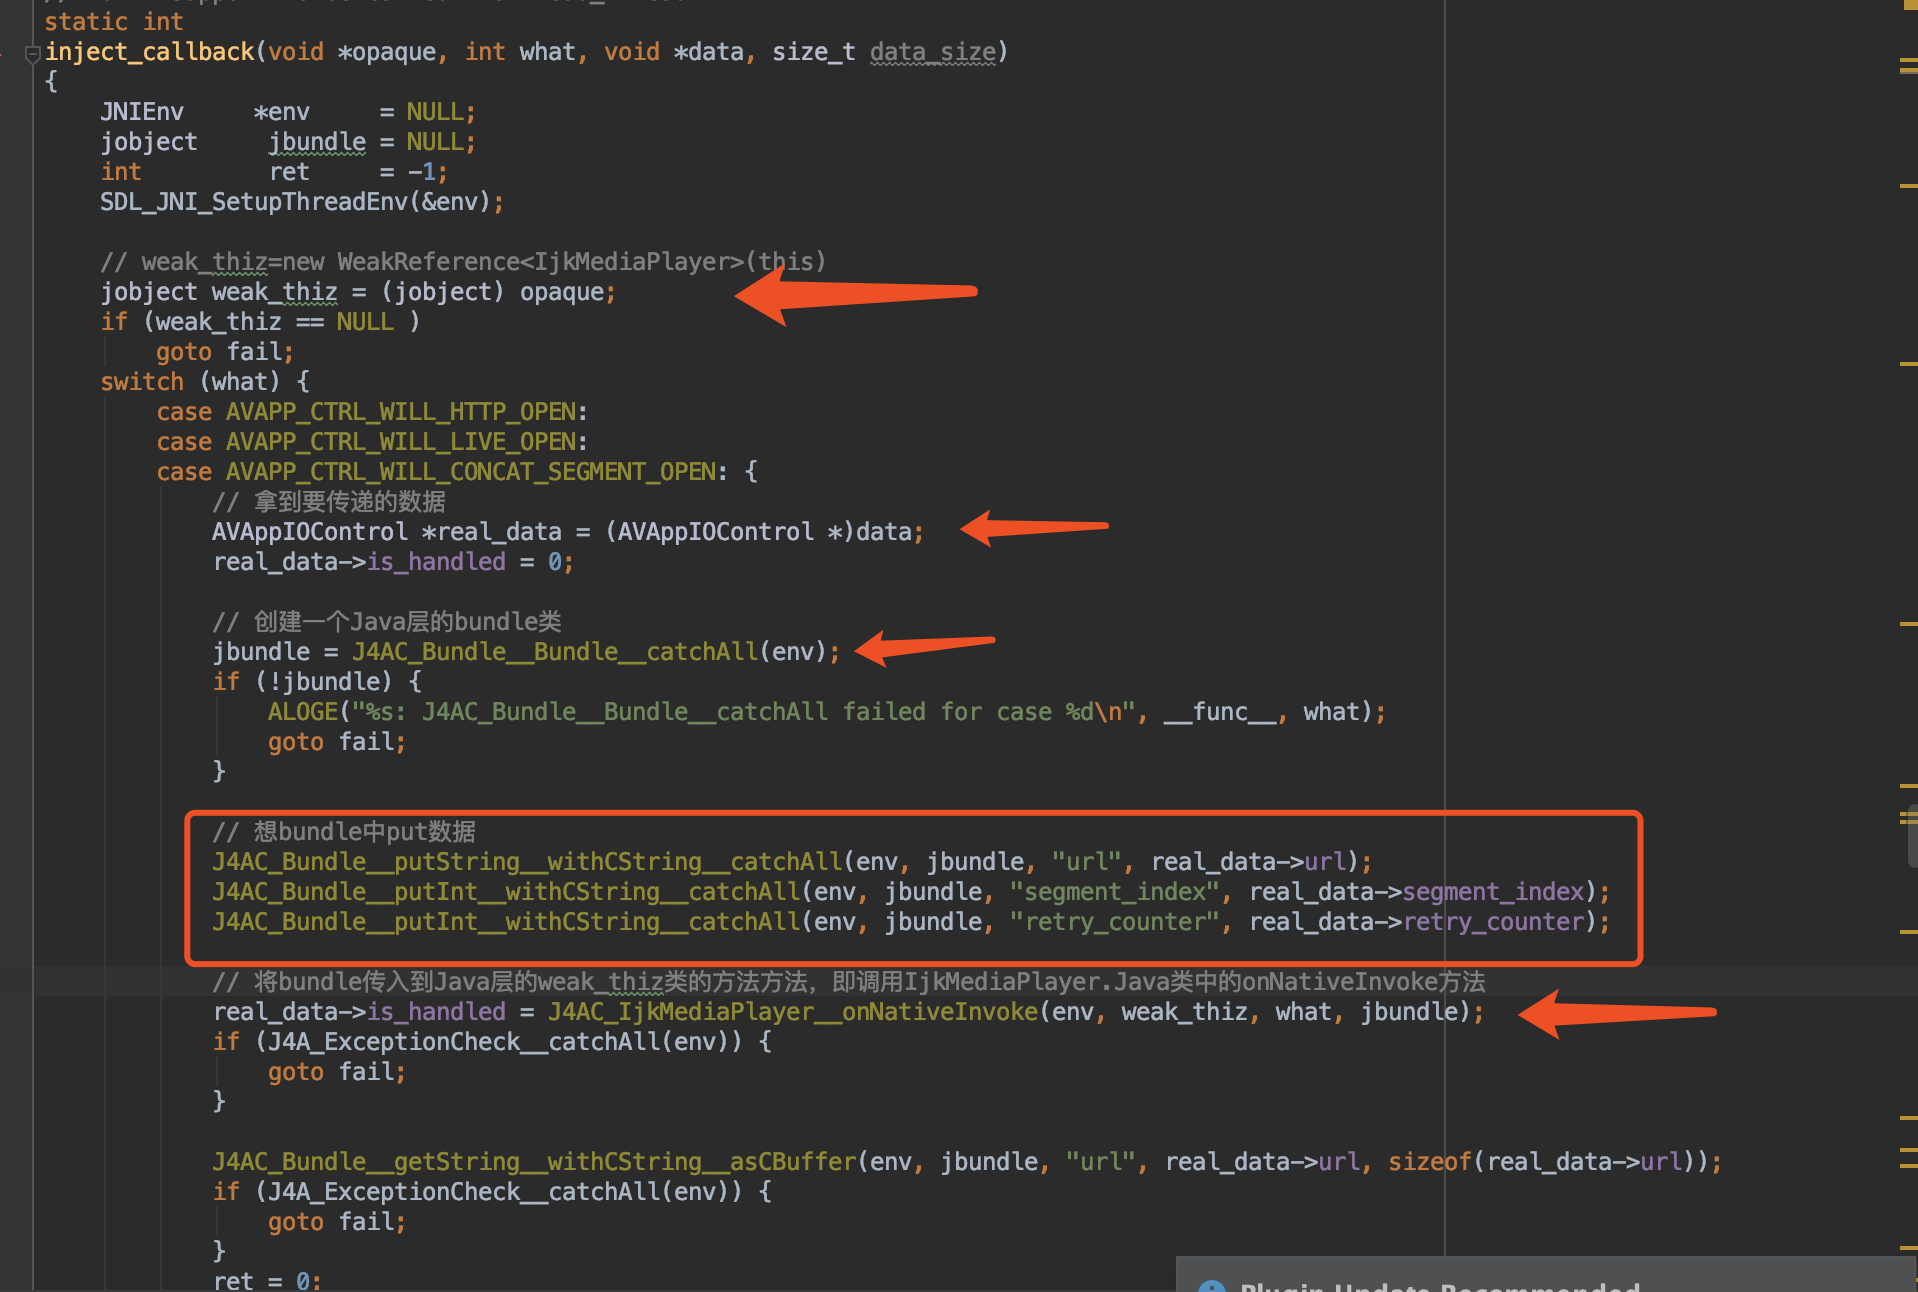Click AVAPP_CTRL_WILL_CONCAT_SEGMENT_OPEN case label
1918x1292 pixels.
click(x=471, y=472)
